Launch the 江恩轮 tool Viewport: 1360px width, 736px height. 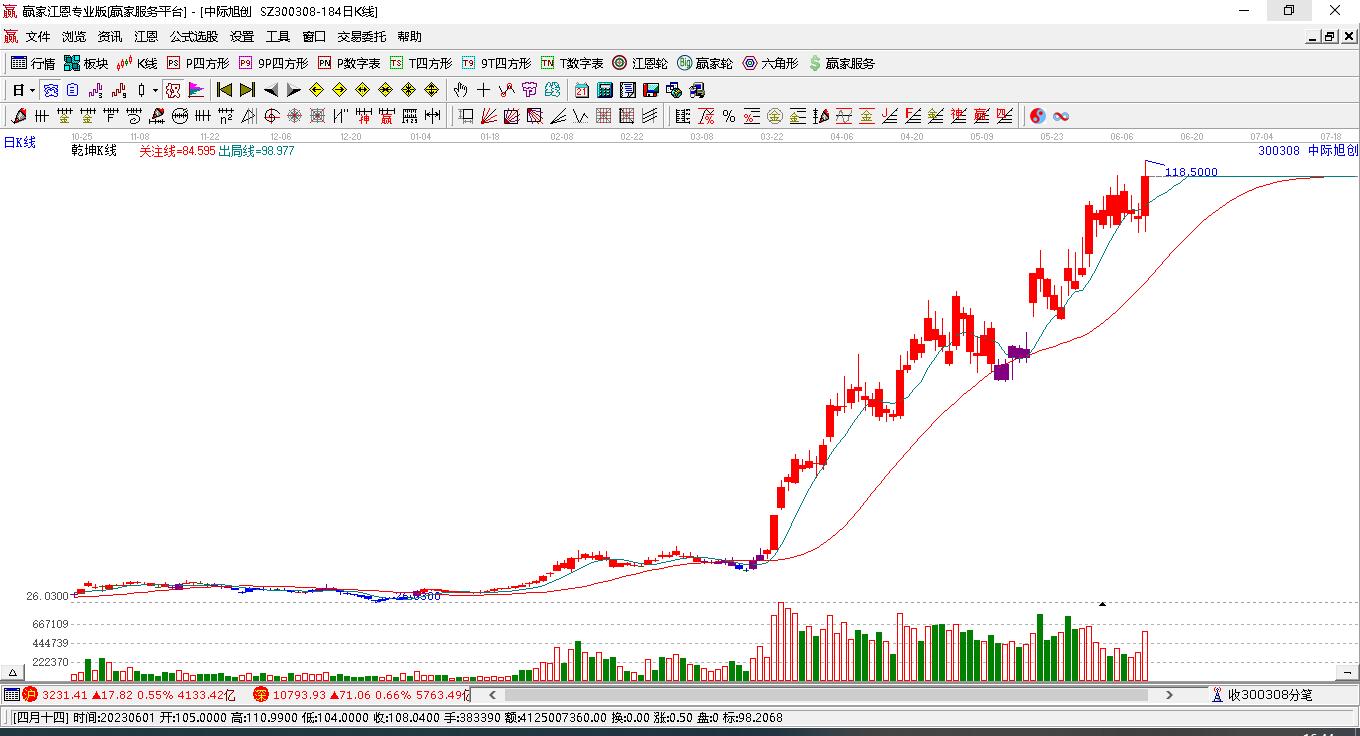(x=640, y=63)
